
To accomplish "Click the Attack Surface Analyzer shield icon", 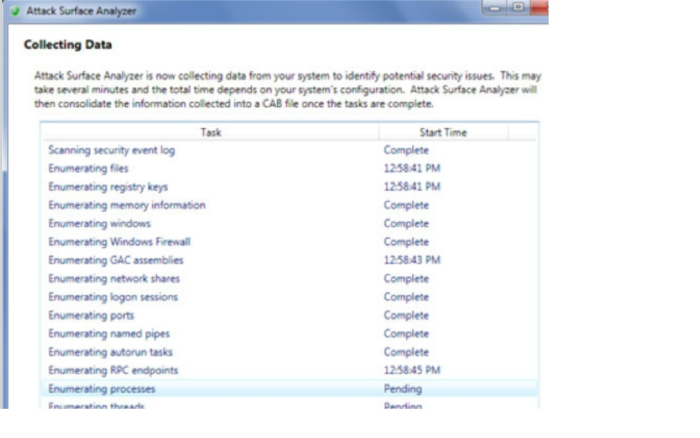I will (15, 11).
